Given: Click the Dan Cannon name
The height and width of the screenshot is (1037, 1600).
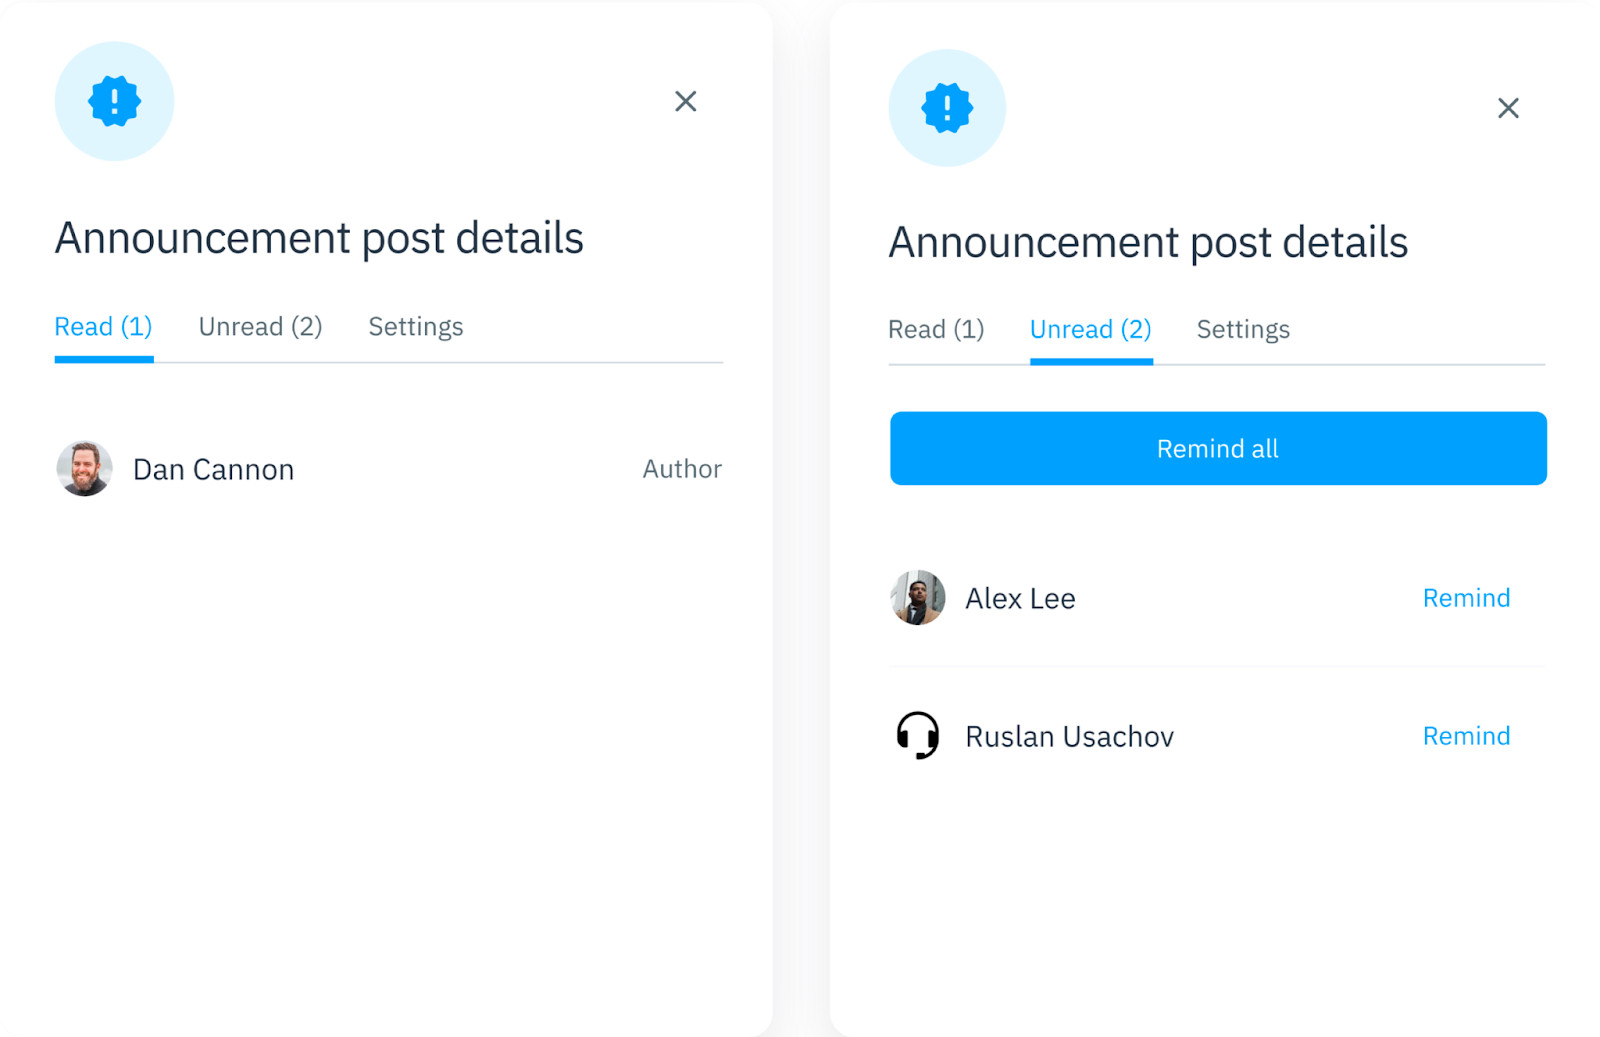Looking at the screenshot, I should tap(213, 470).
